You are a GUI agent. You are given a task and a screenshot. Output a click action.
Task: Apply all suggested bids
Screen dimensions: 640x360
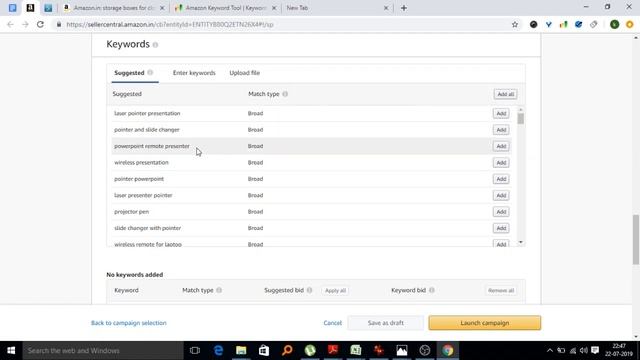coord(335,291)
